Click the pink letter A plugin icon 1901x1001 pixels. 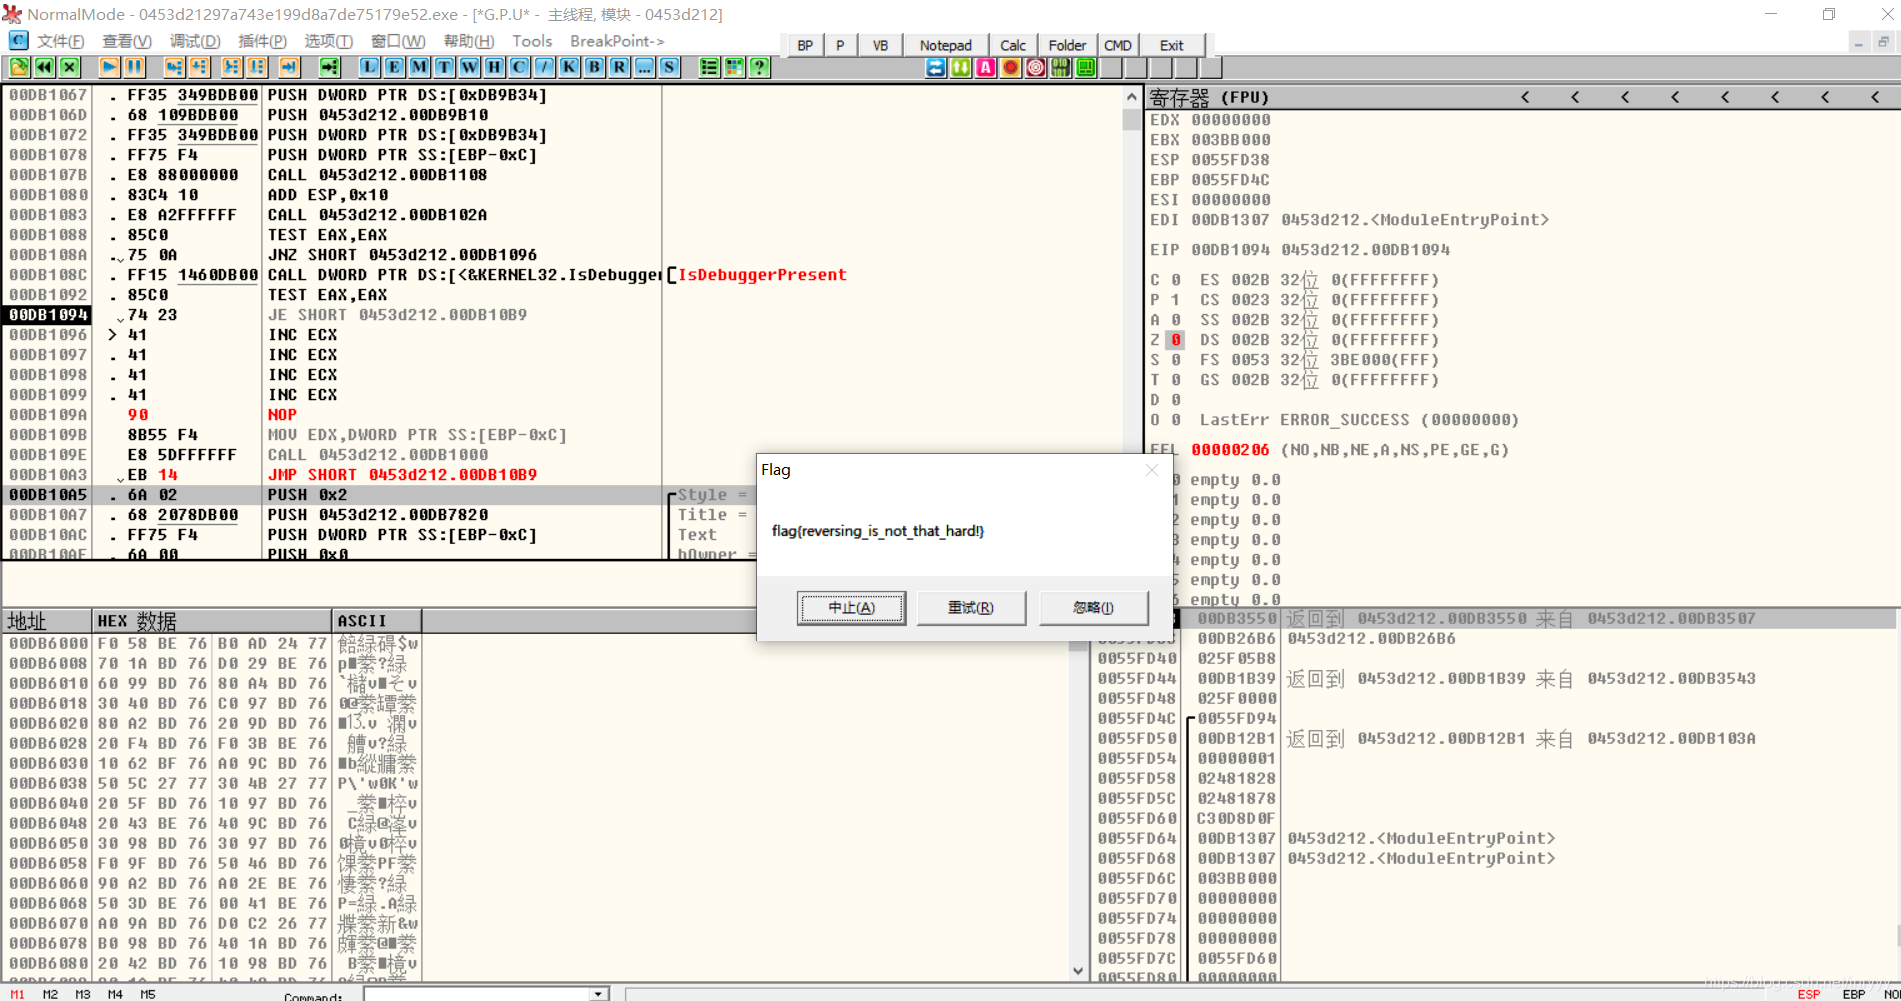pos(985,67)
